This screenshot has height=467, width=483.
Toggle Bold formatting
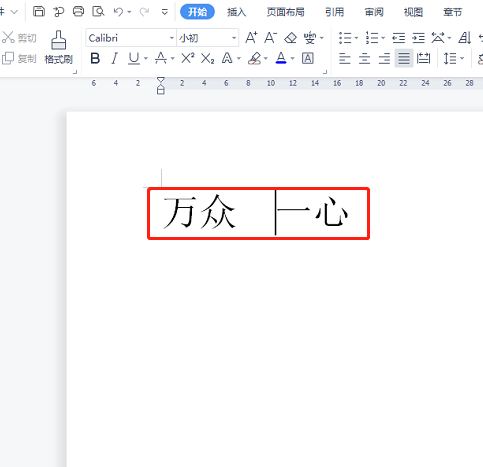point(95,59)
